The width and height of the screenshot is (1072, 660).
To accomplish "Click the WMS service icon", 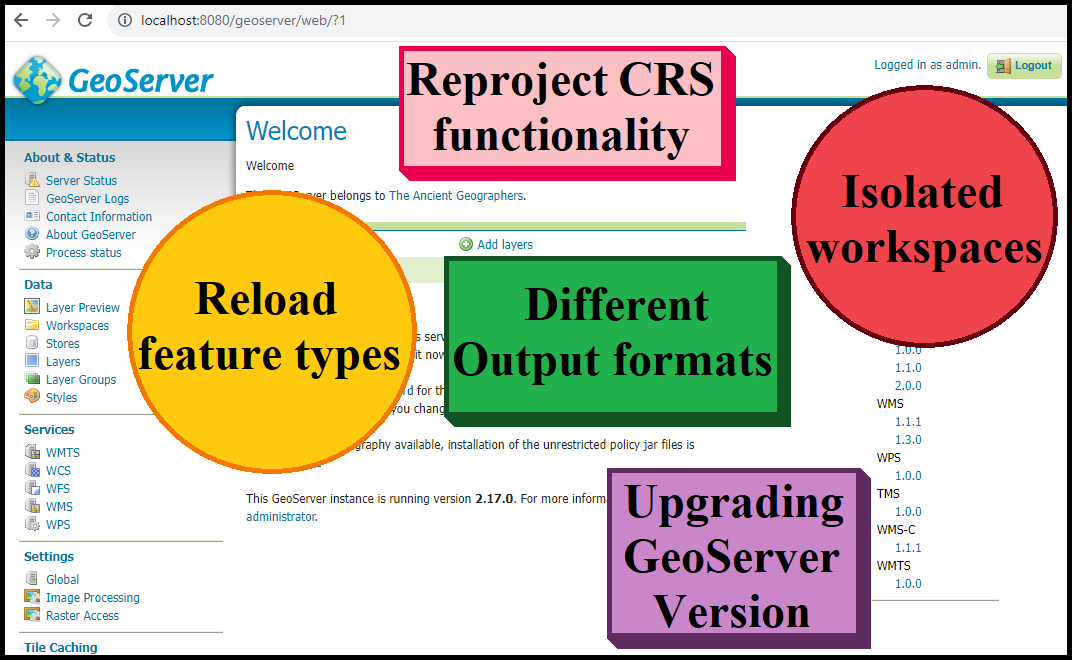I will pos(32,505).
